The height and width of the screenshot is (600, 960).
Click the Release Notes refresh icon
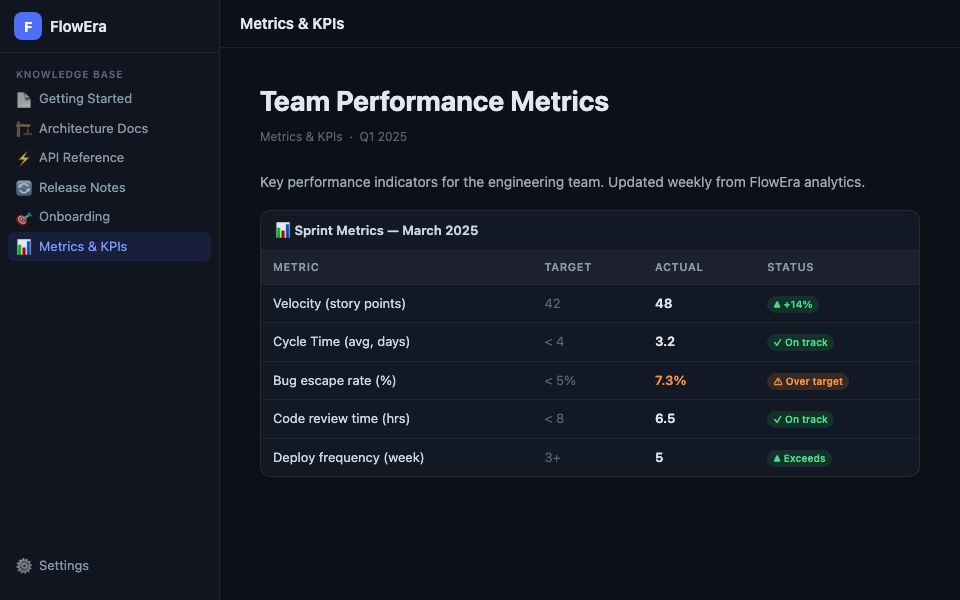point(24,188)
